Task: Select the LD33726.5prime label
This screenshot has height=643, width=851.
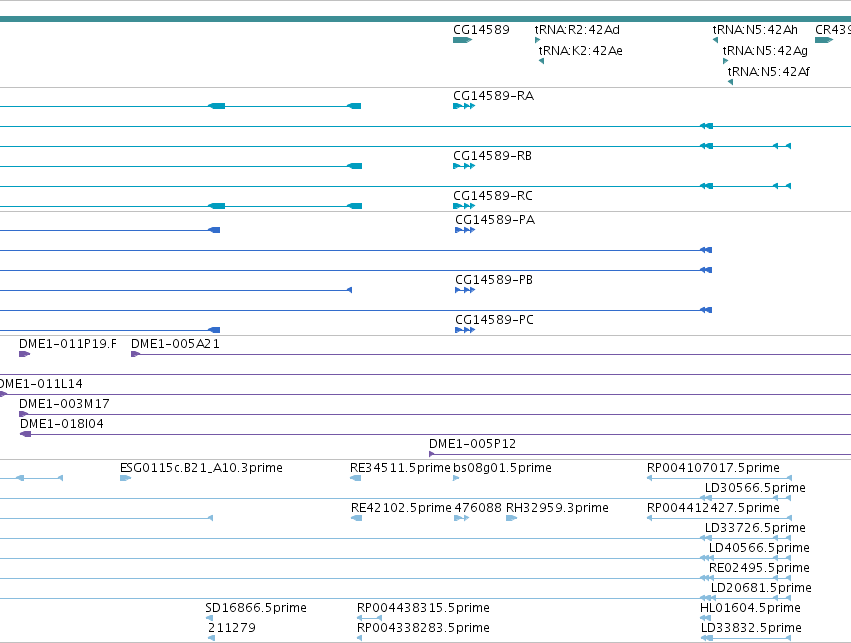Action: [x=755, y=529]
